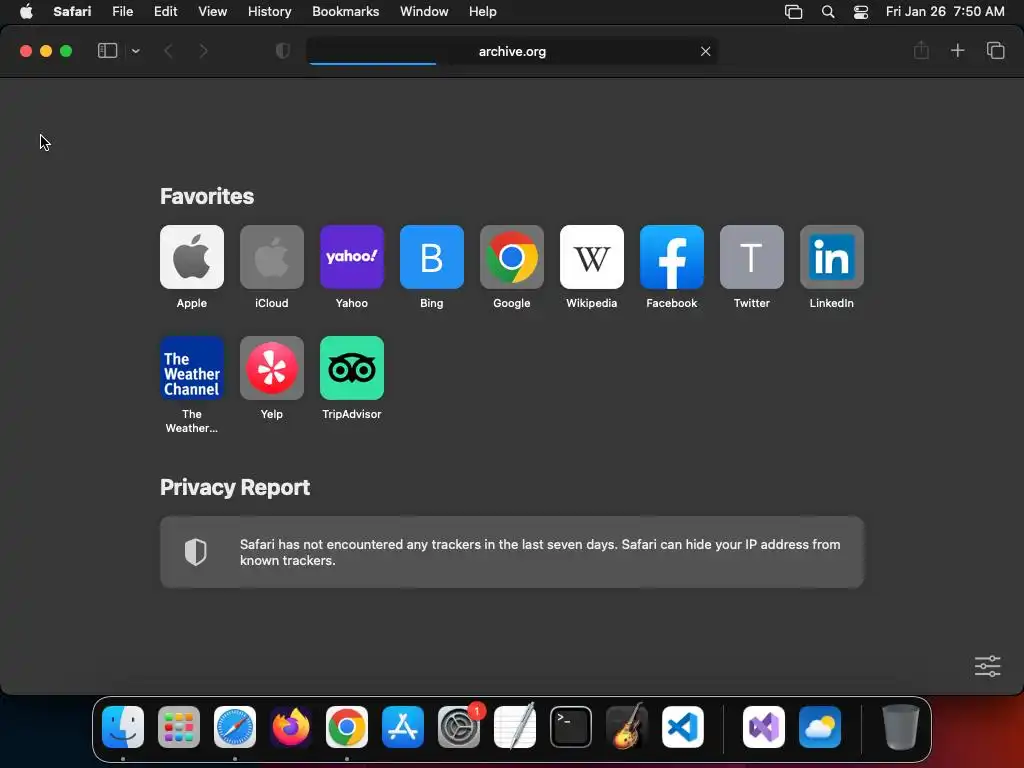The image size is (1024, 768).
Task: Open the Bookmarks menu
Action: point(345,12)
